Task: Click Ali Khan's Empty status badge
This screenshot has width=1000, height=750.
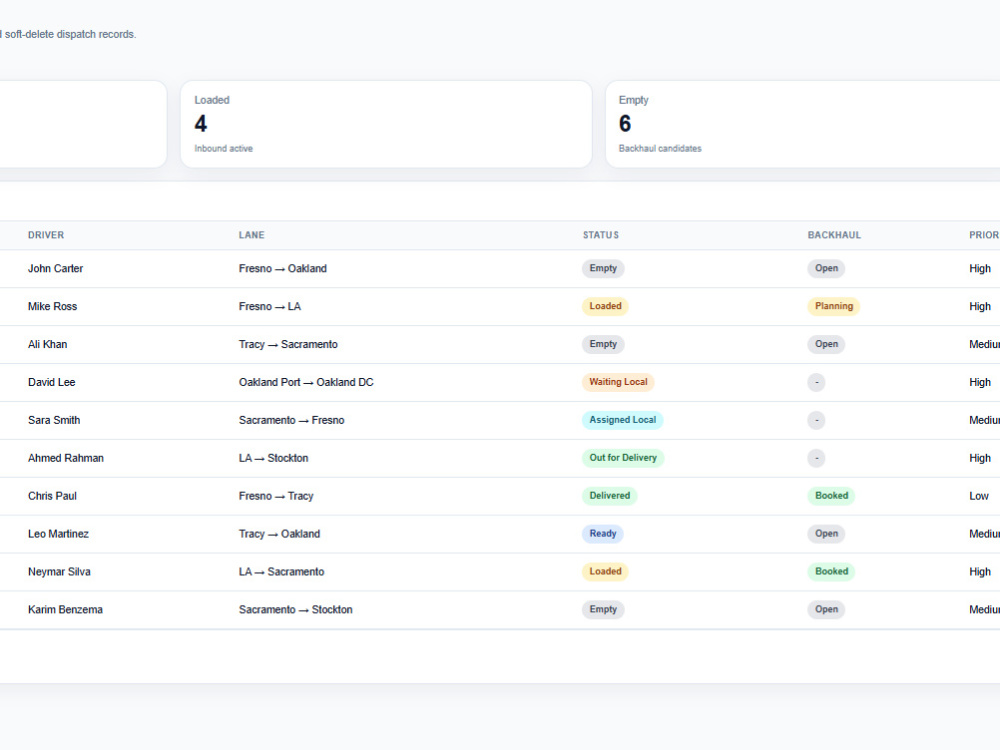Action: (x=603, y=344)
